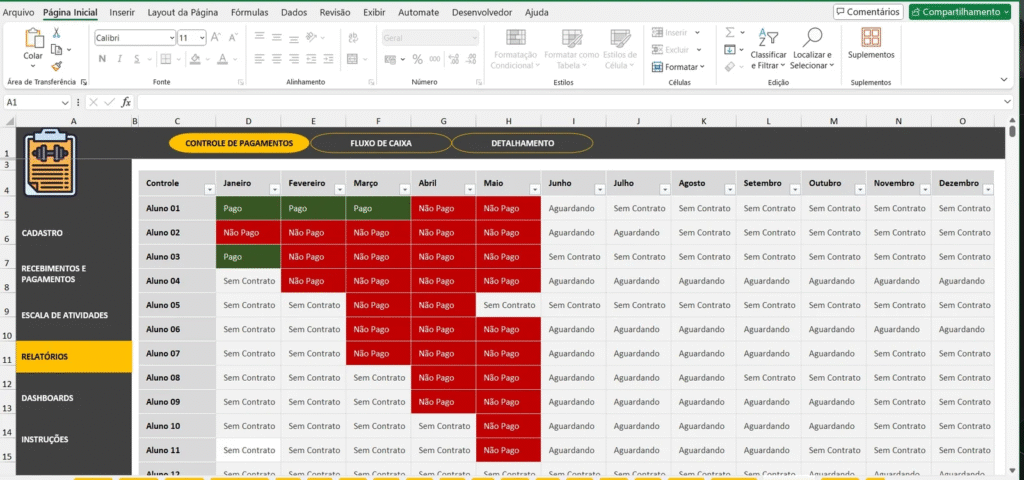Apply percent style number format
Screen dimensions: 1024x480
417,59
